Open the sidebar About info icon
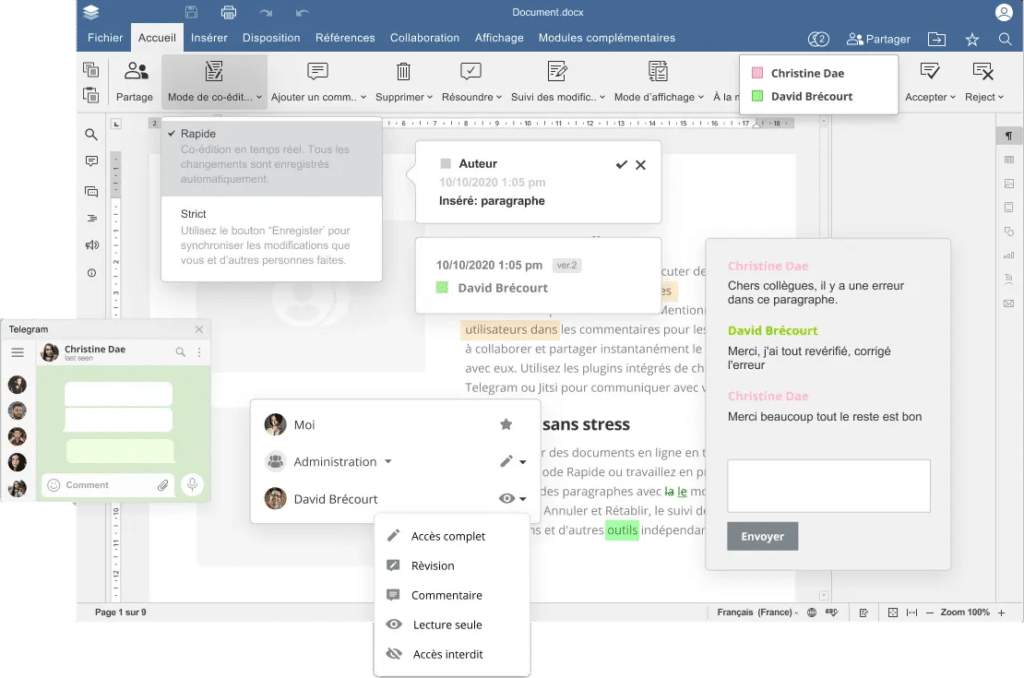The image size is (1024, 678). [91, 273]
